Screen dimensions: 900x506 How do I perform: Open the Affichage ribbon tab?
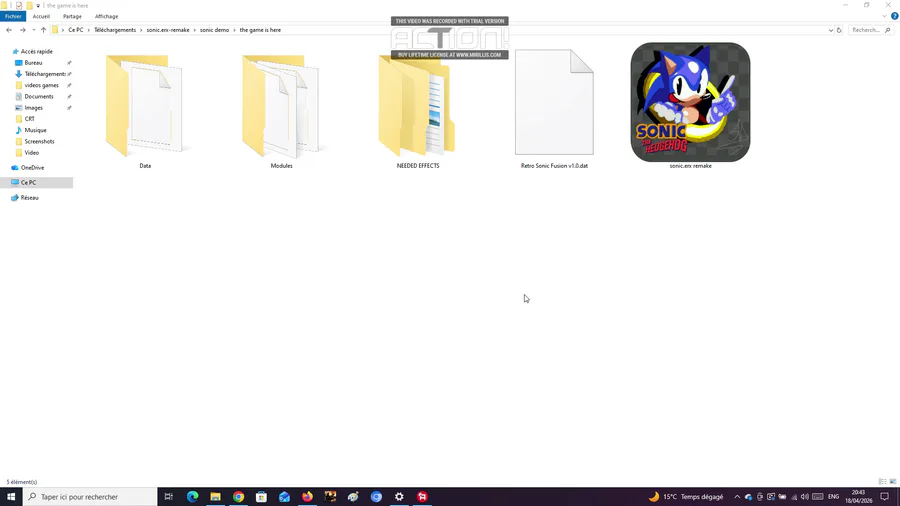click(x=106, y=17)
